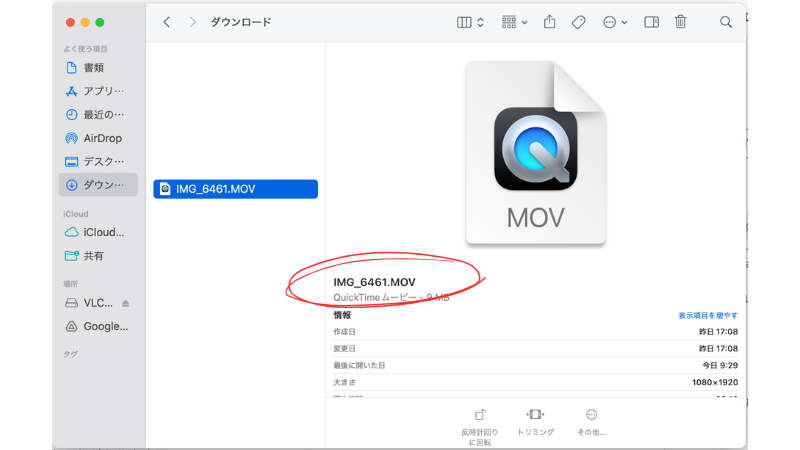Click the iCloud sidebar section header
The width and height of the screenshot is (800, 450).
pos(76,214)
